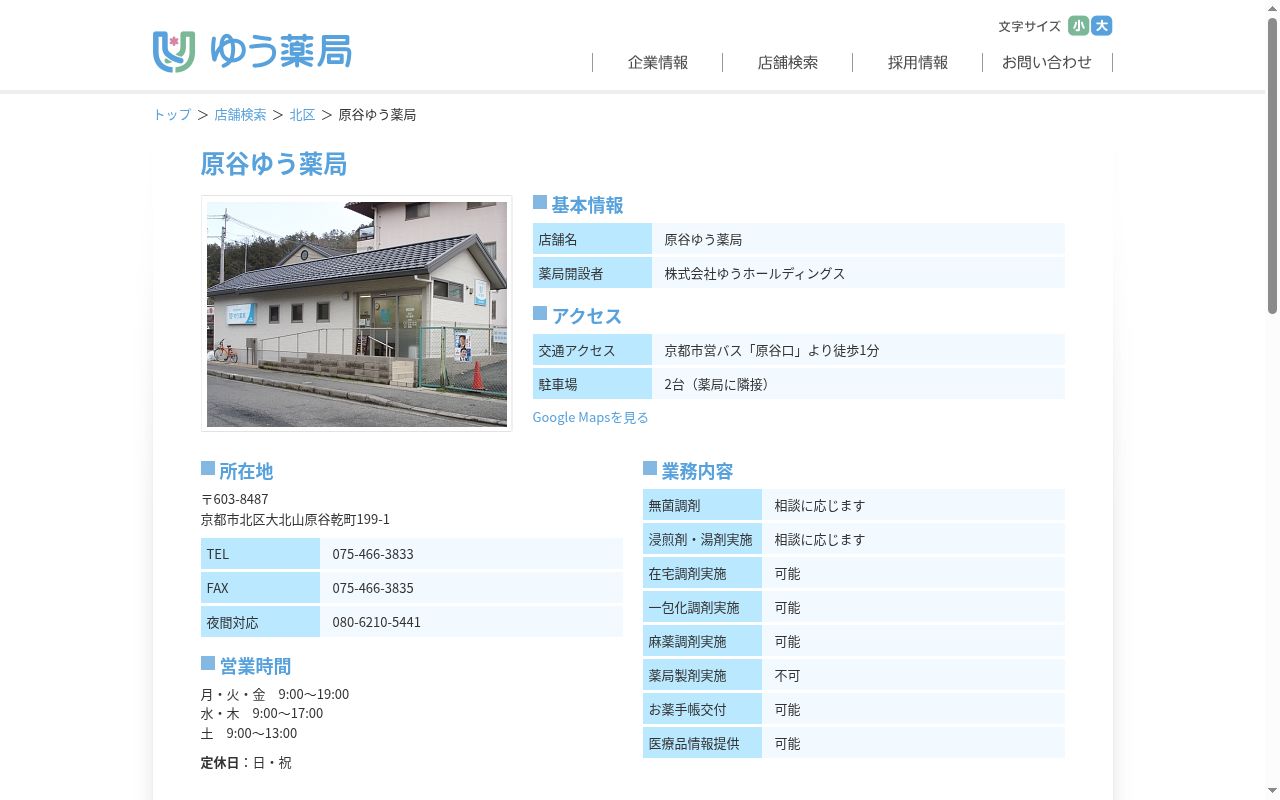Image resolution: width=1280 pixels, height=800 pixels.
Task: Click the 在宅調剤実施 row label
Action: tap(702, 574)
